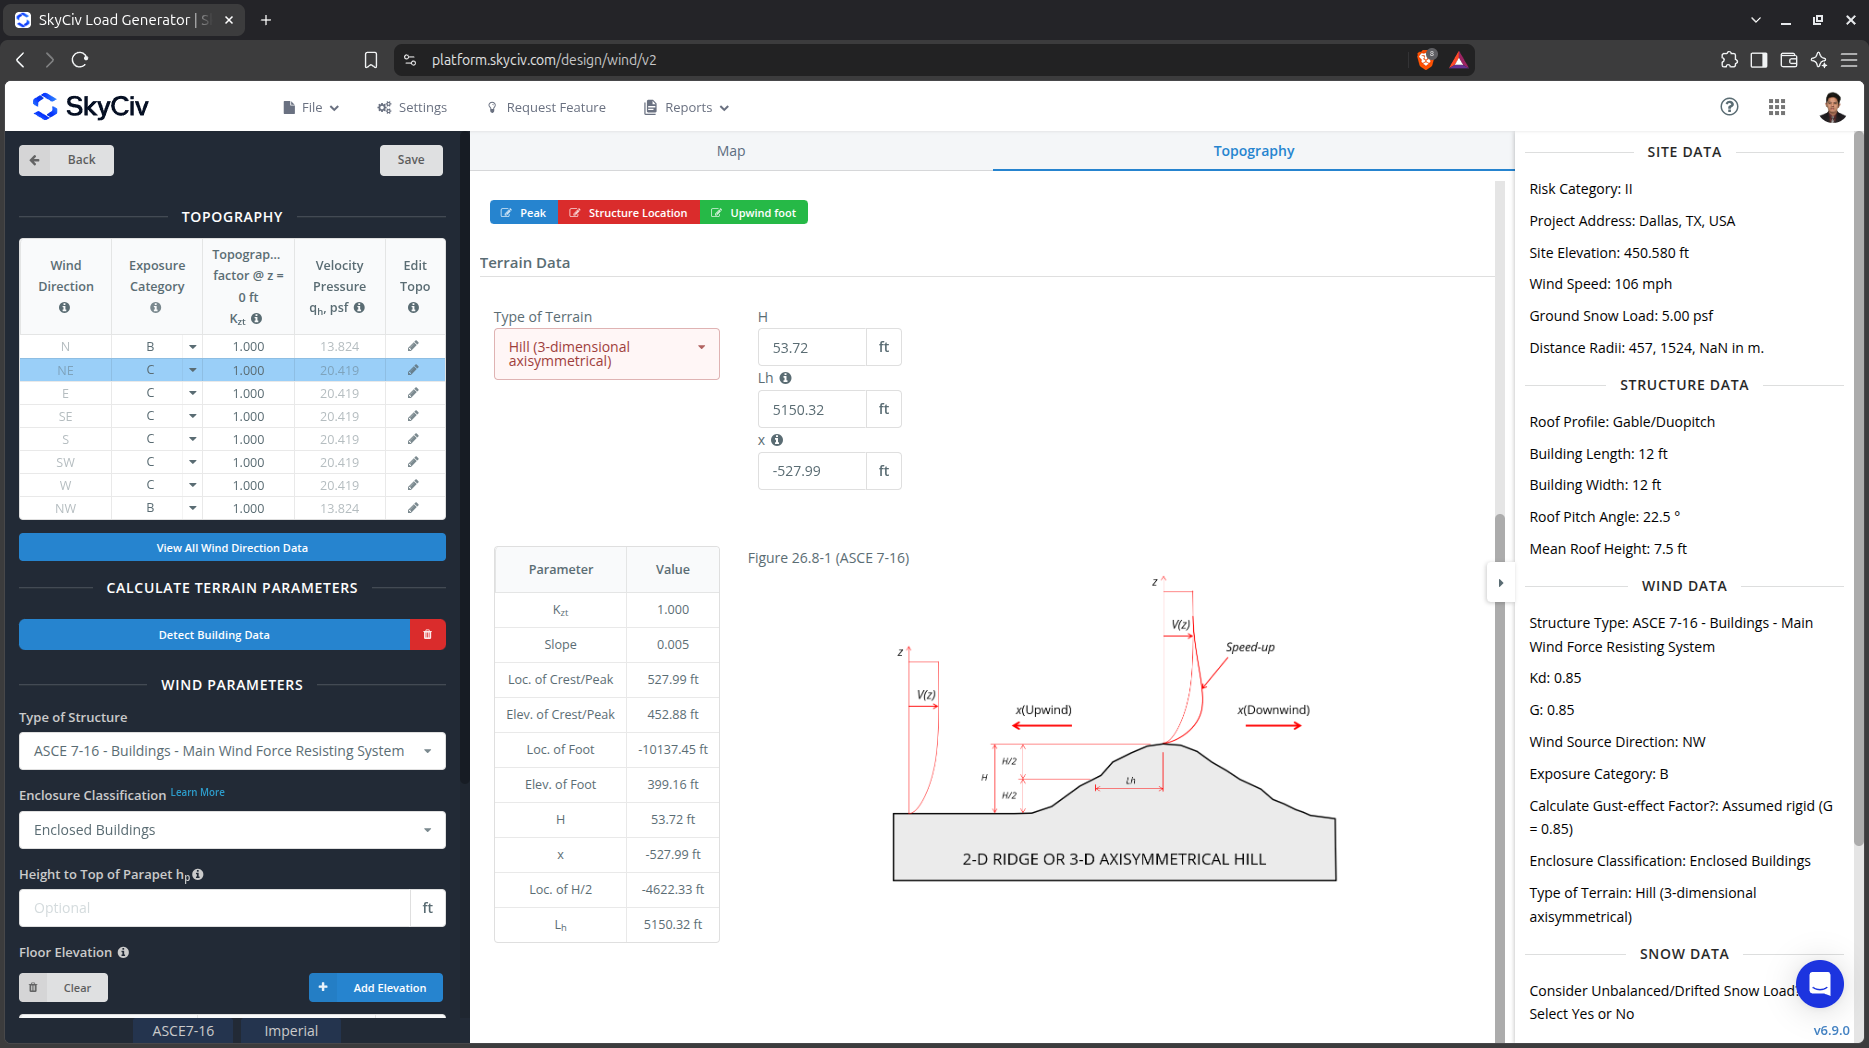
Task: Edit topography for the SE wind direction
Action: tap(413, 416)
